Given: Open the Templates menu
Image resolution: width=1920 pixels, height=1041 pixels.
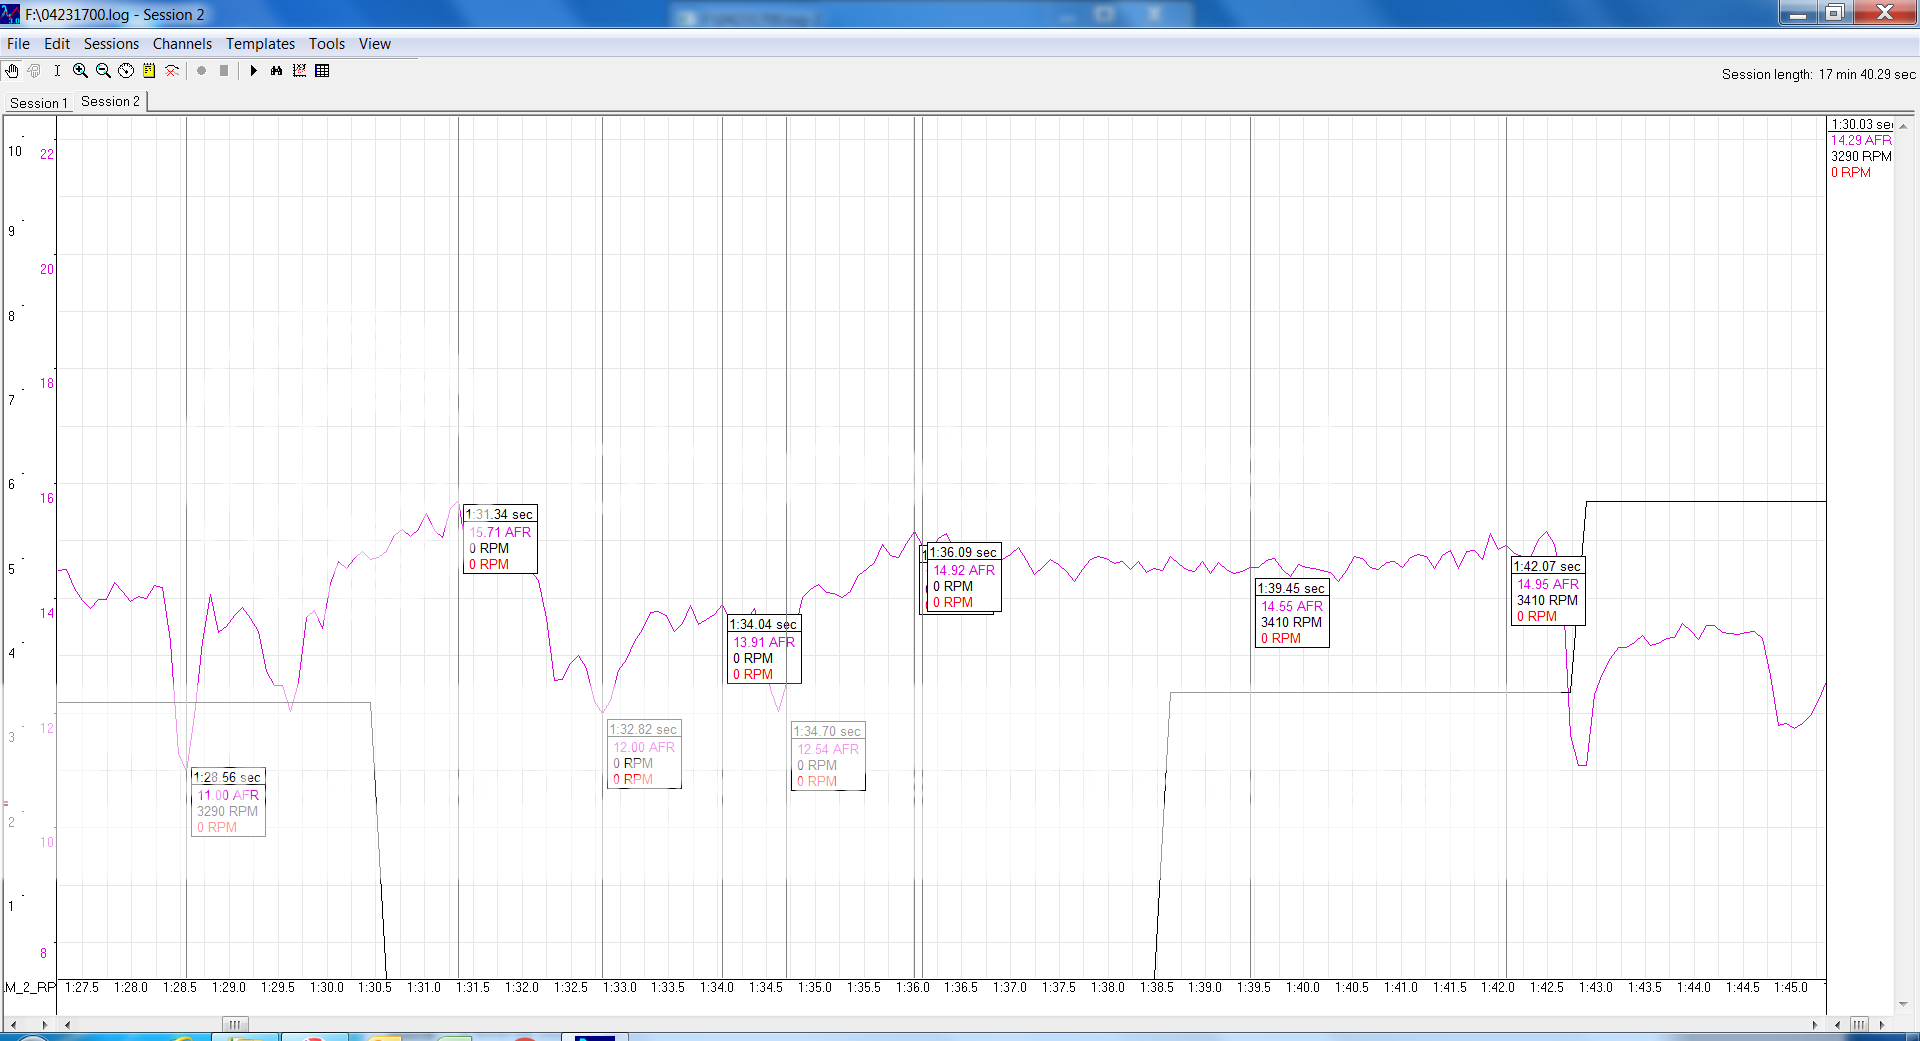Looking at the screenshot, I should pyautogui.click(x=260, y=44).
